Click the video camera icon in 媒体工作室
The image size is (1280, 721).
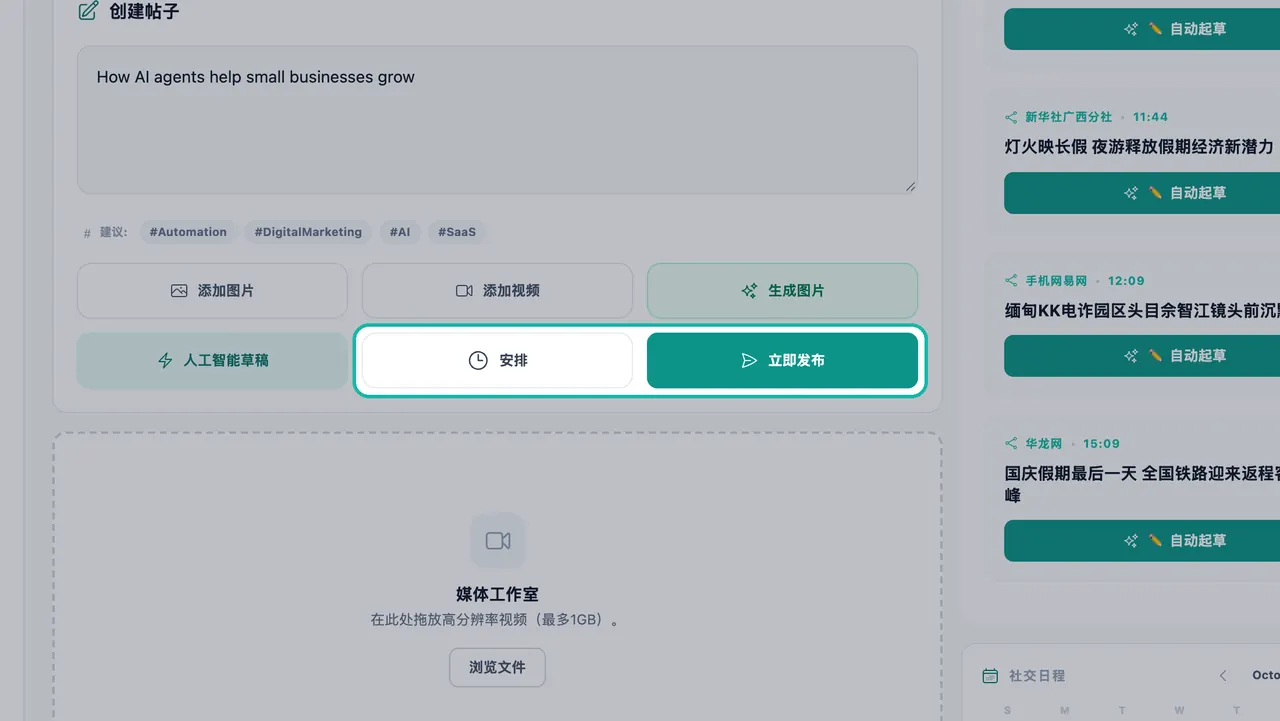[x=498, y=541]
